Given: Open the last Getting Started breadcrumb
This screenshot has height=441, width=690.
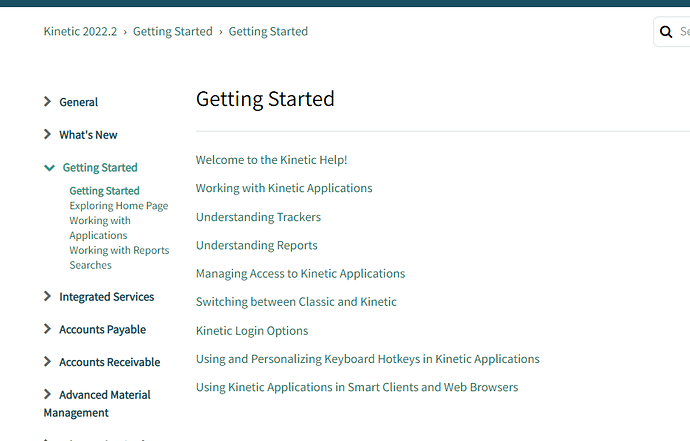Looking at the screenshot, I should (268, 32).
